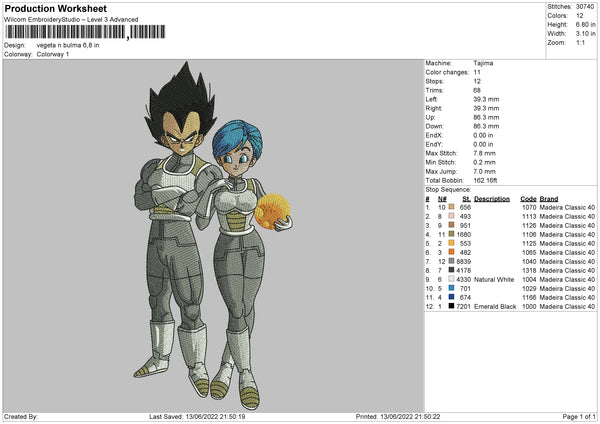
Task: Click the 'Min Stitch' value 0.2 mm
Action: point(484,162)
